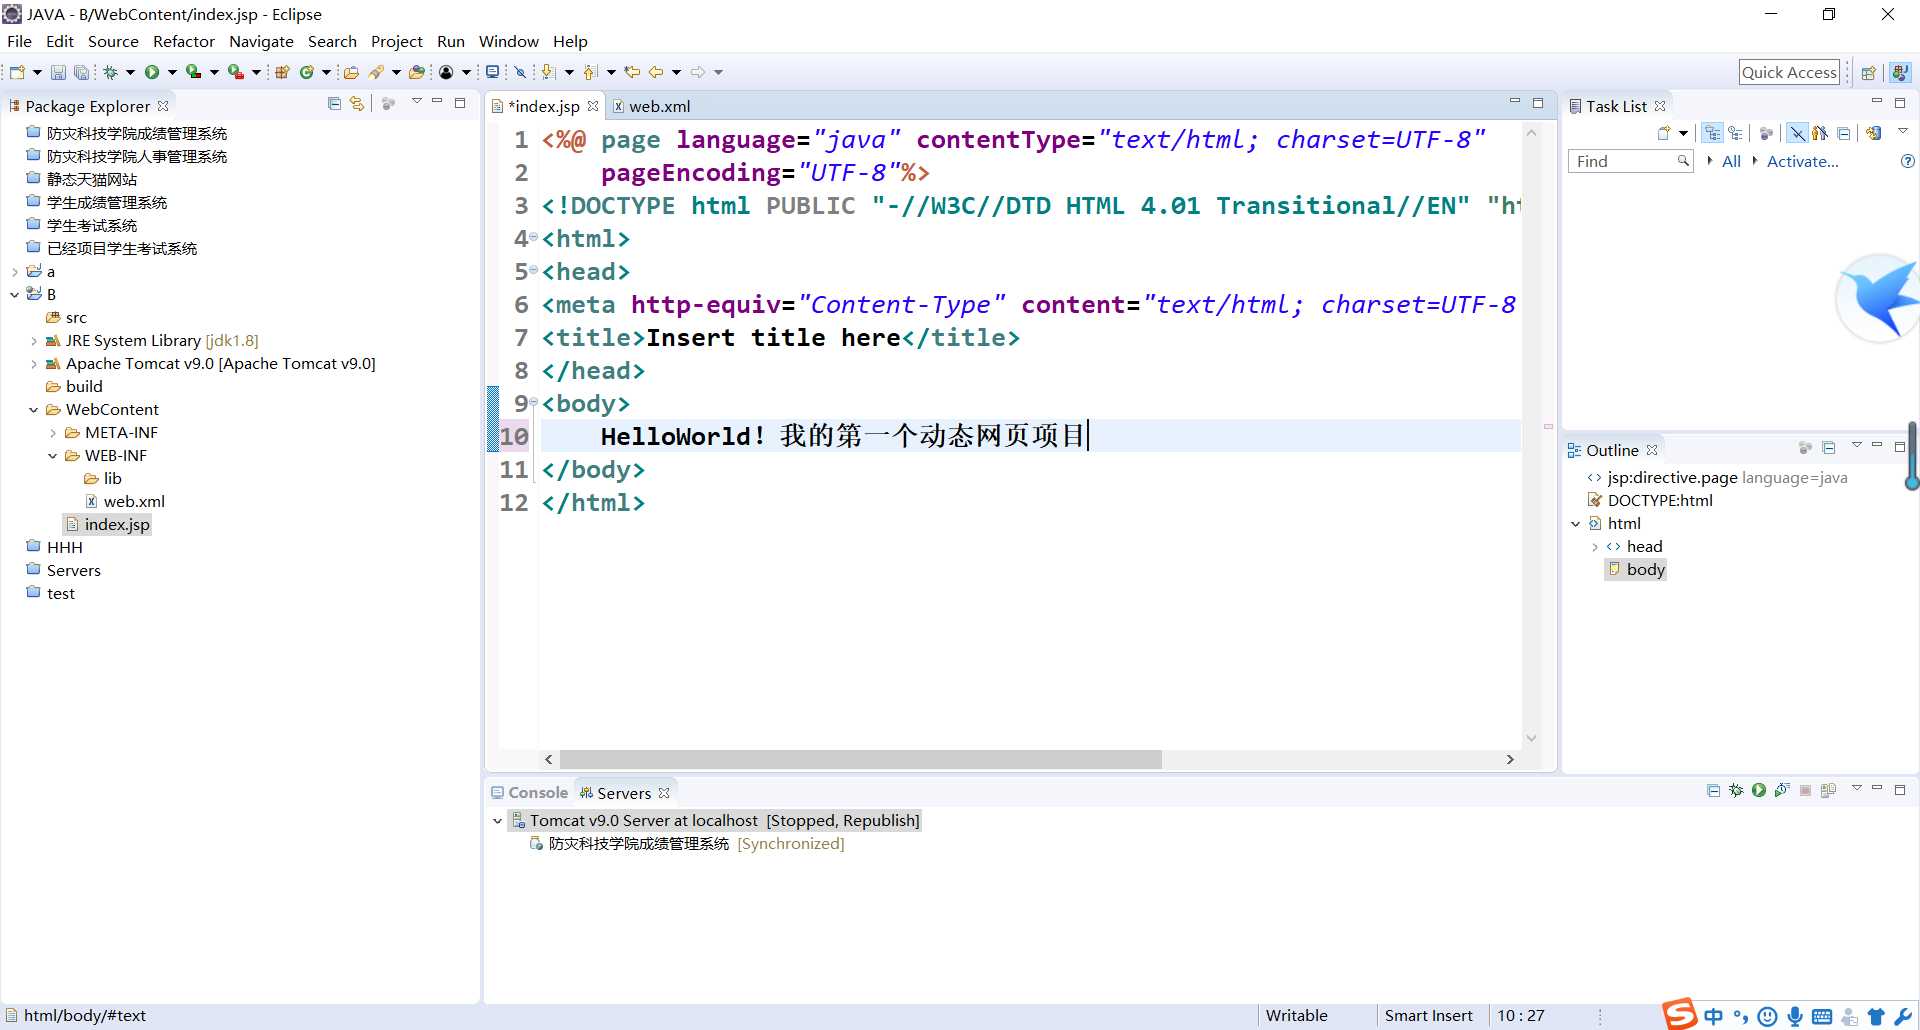Click the Save icon in toolbar
The image size is (1920, 1030).
tap(58, 72)
